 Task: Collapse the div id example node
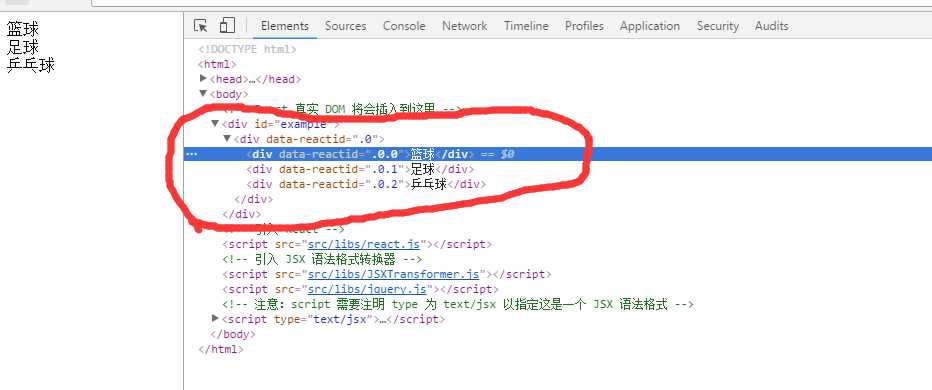[215, 123]
